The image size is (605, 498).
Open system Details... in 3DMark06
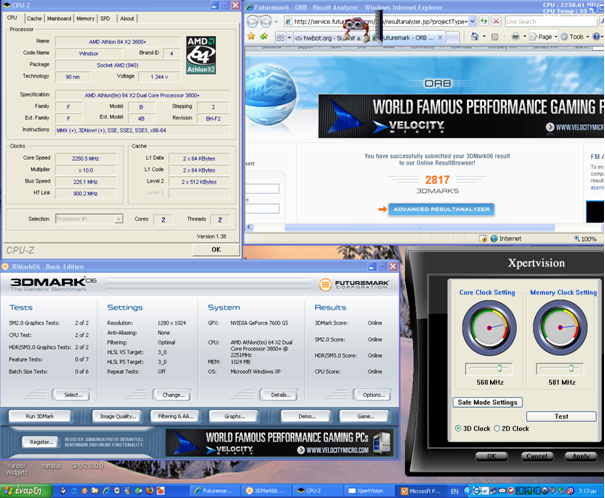(x=280, y=395)
